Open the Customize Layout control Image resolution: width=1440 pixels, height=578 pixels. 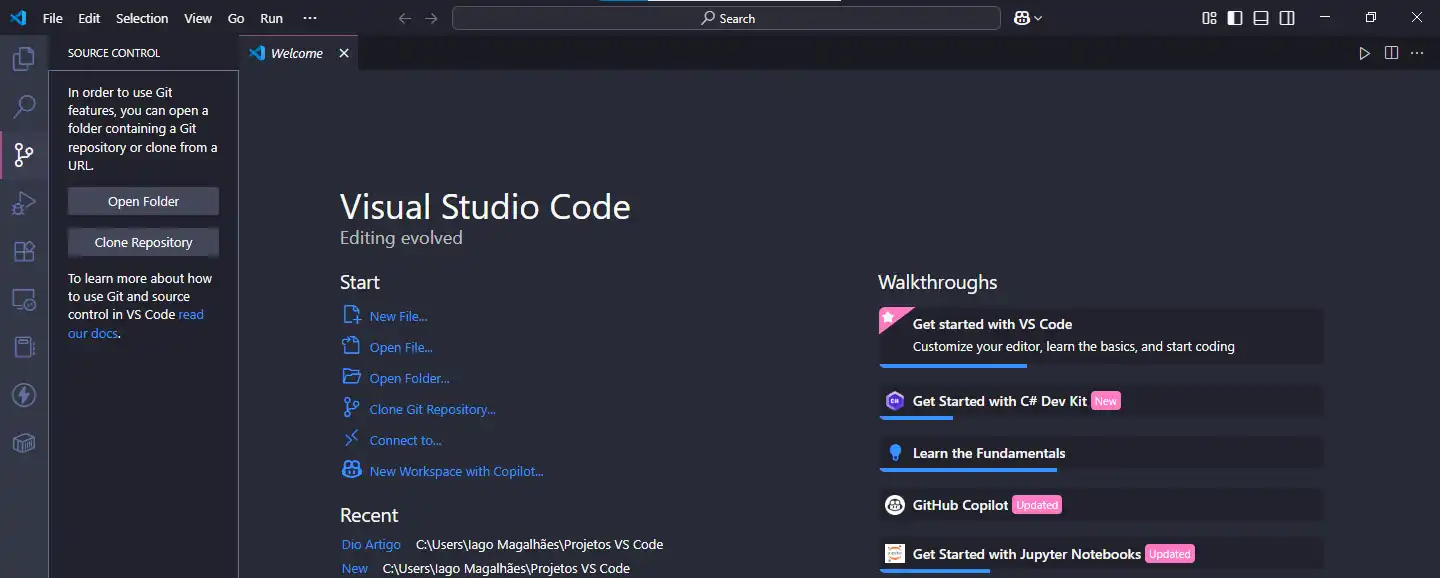click(x=1209, y=18)
